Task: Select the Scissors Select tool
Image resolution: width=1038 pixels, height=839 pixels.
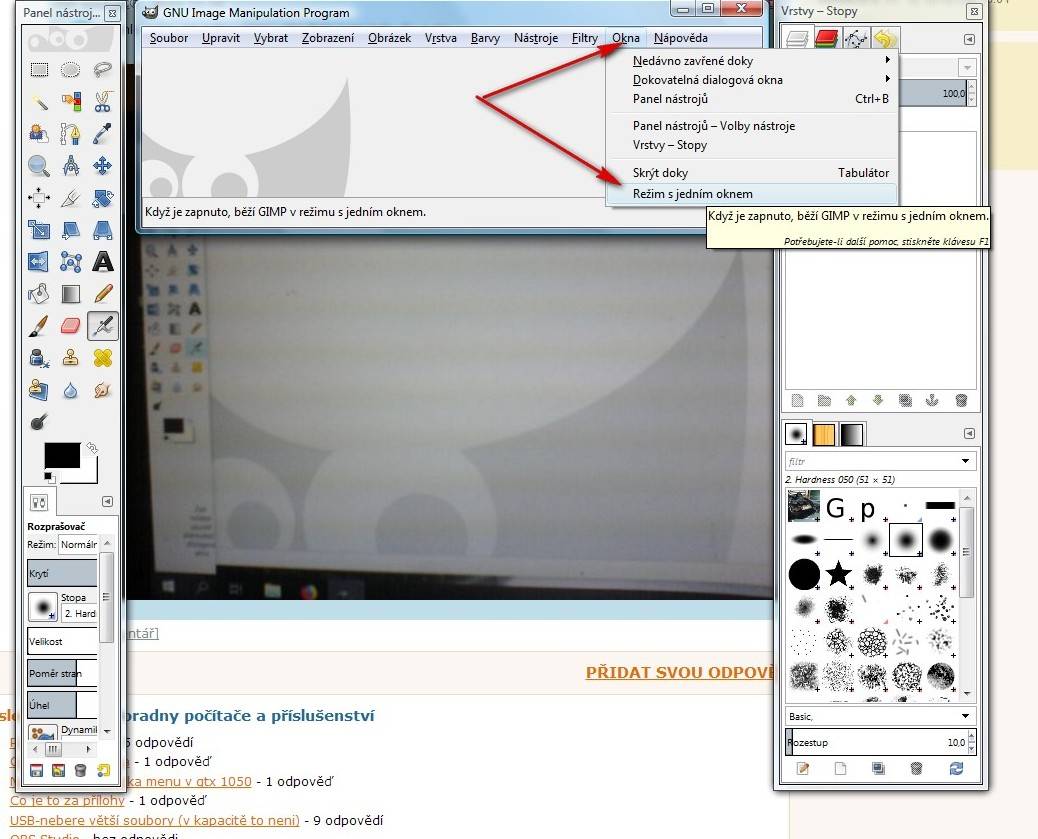Action: click(x=103, y=102)
